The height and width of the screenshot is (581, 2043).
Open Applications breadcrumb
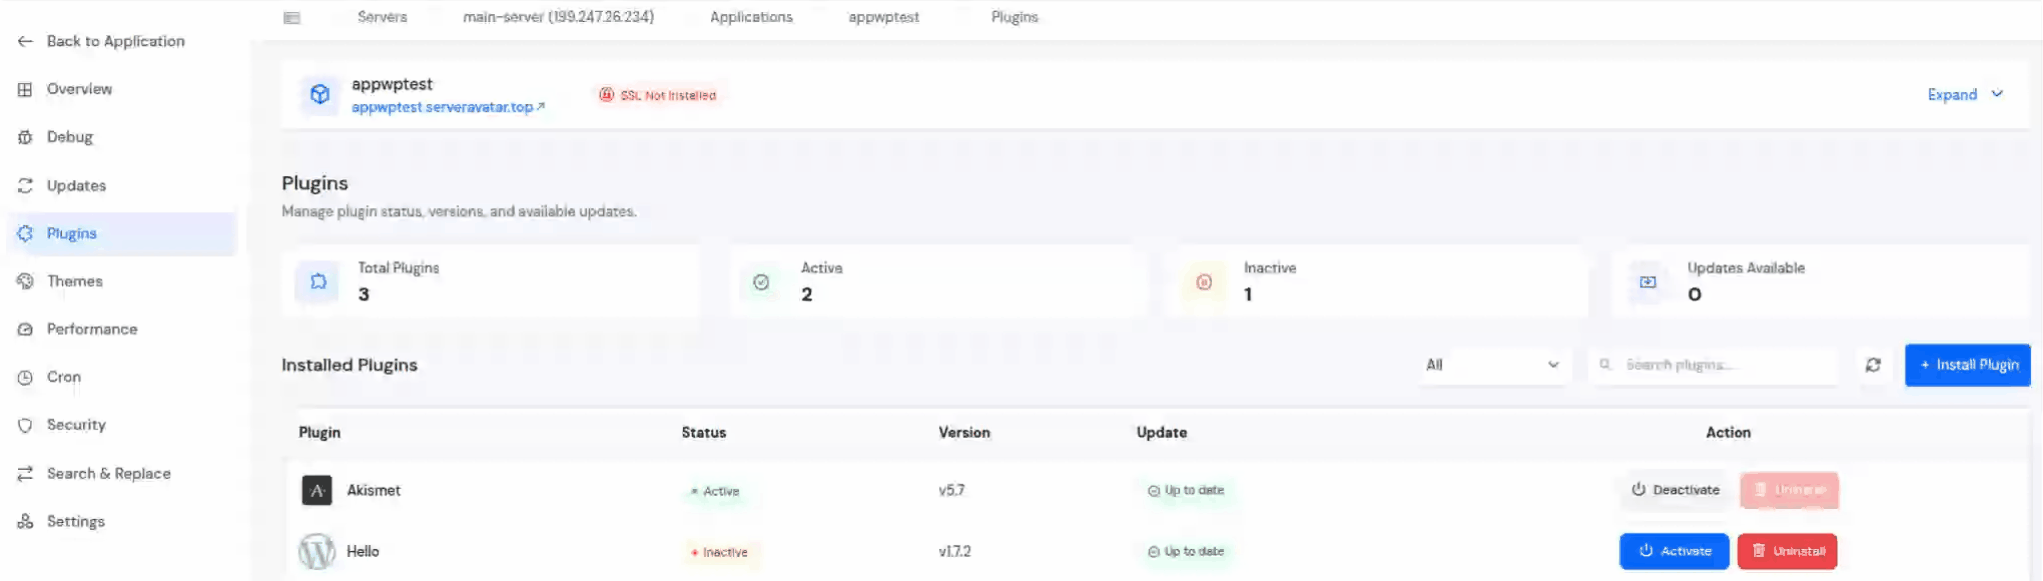751,17
